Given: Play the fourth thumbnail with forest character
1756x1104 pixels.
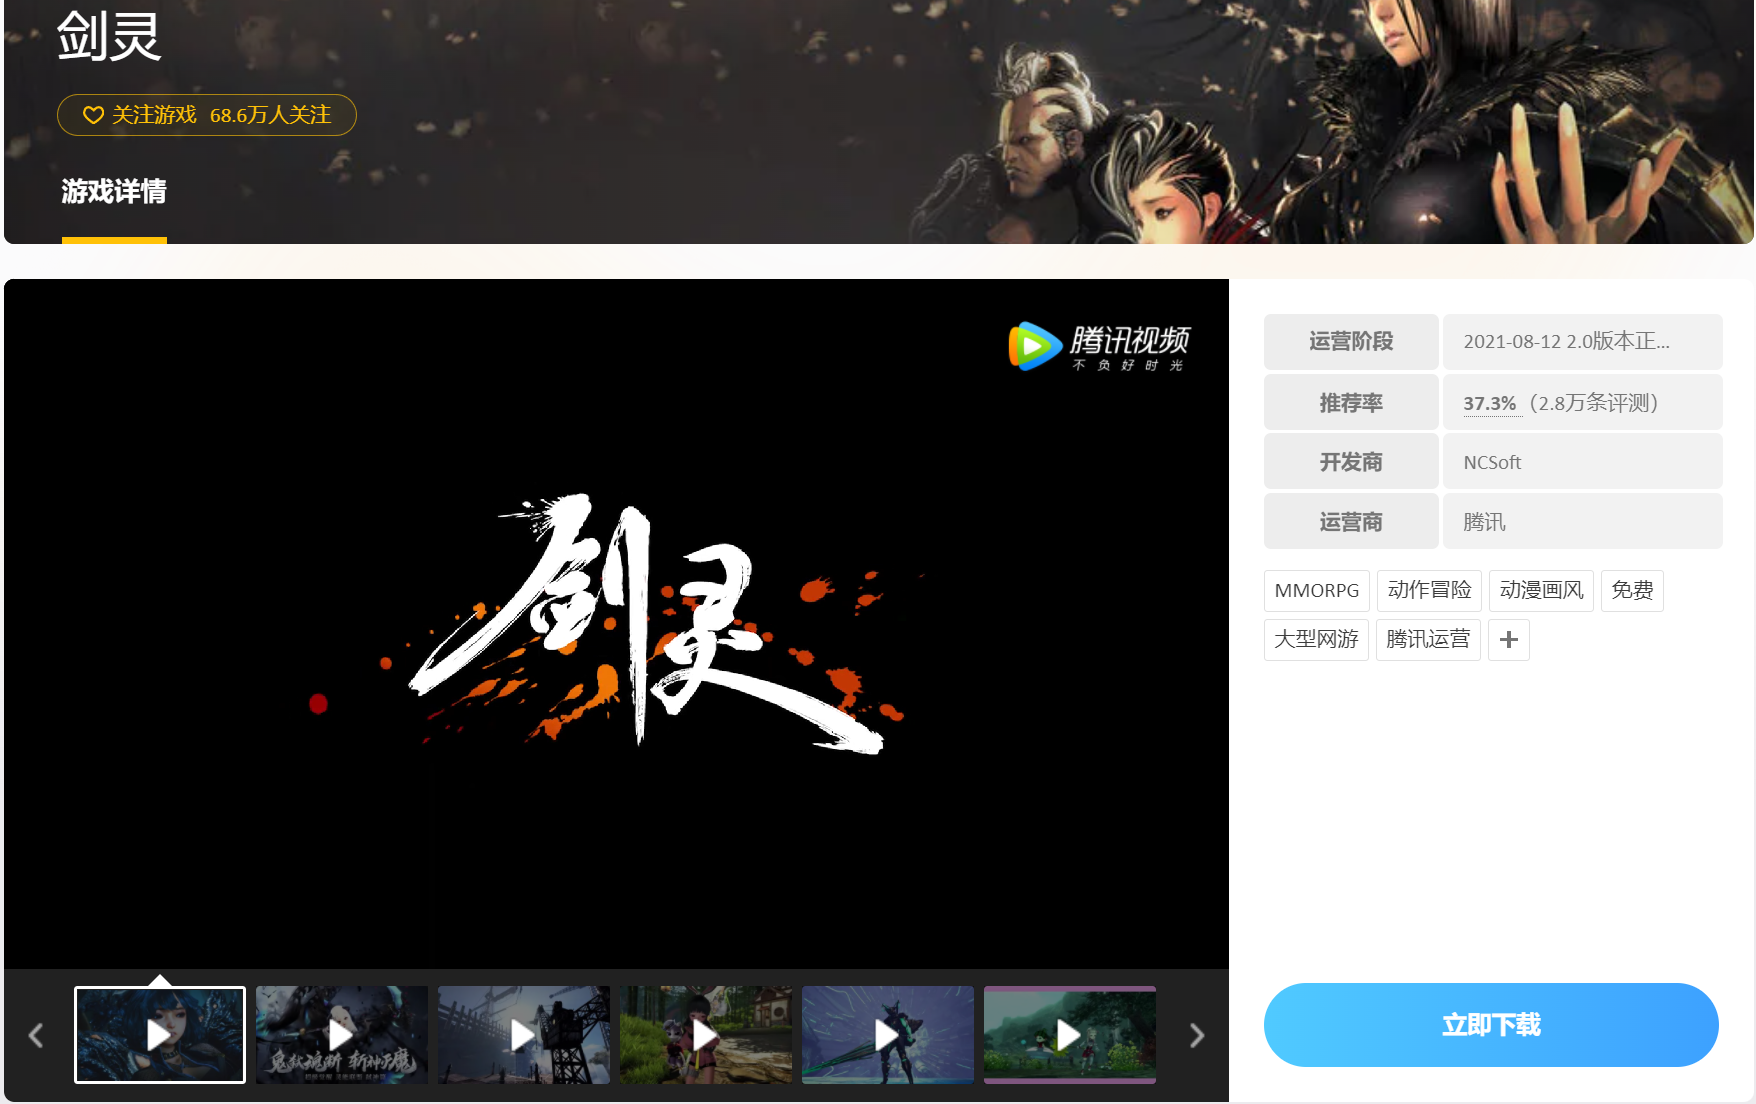Looking at the screenshot, I should tap(706, 1035).
